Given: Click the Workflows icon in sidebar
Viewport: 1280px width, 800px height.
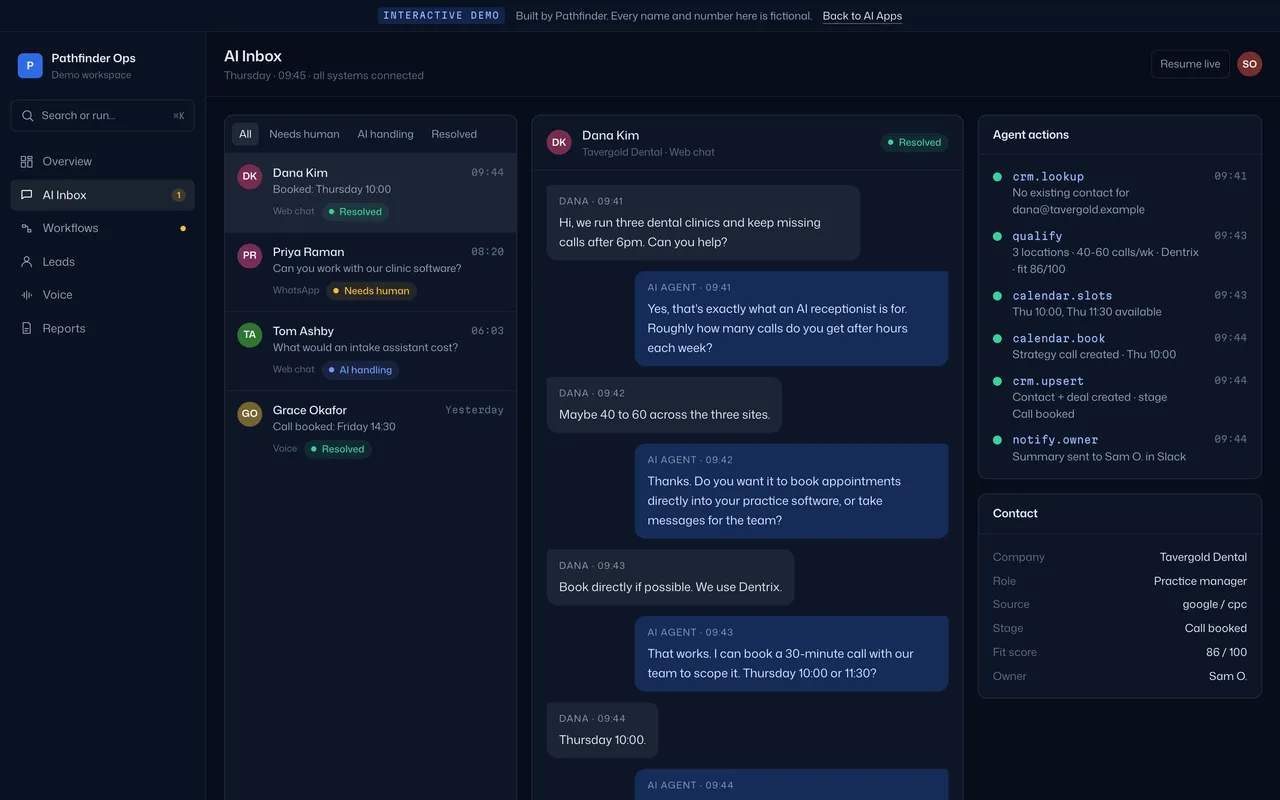Looking at the screenshot, I should coord(27,228).
